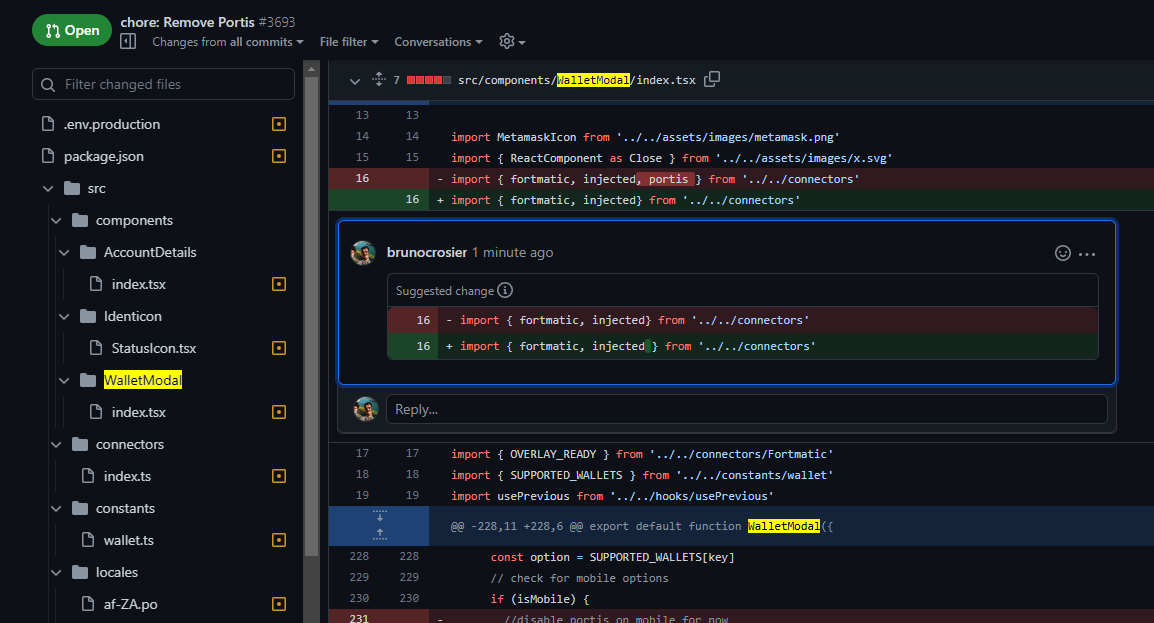Click the search icon in file filter
1154x623 pixels.
pyautogui.click(x=48, y=85)
